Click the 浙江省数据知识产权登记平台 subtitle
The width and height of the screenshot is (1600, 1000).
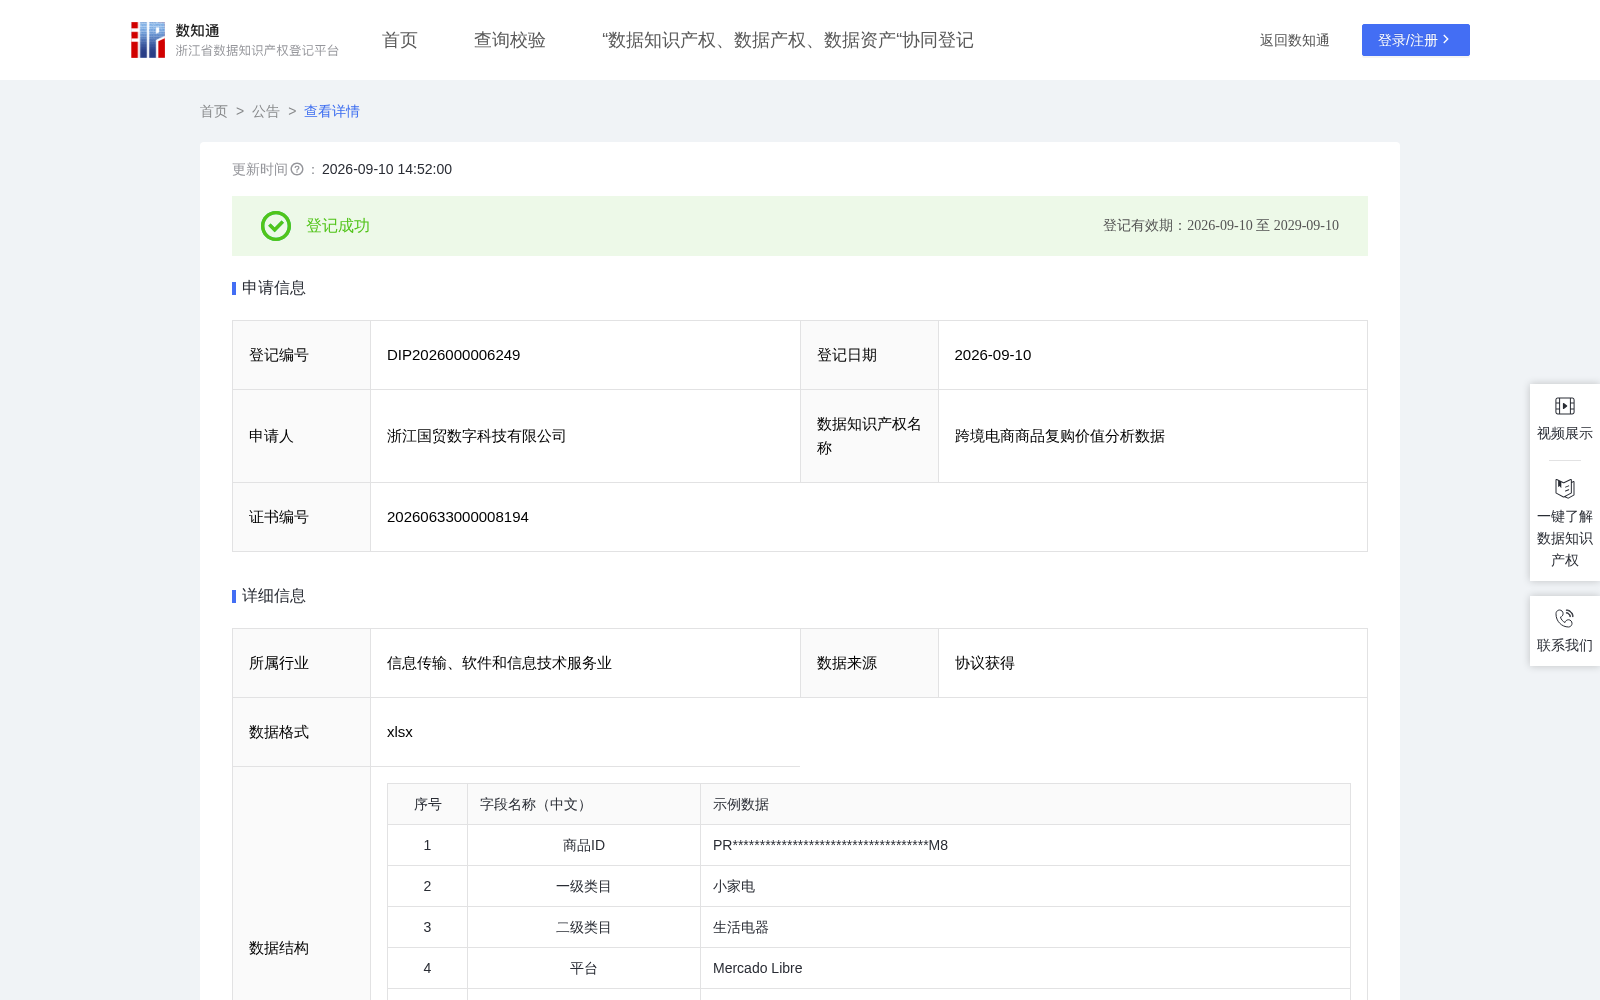tap(258, 50)
